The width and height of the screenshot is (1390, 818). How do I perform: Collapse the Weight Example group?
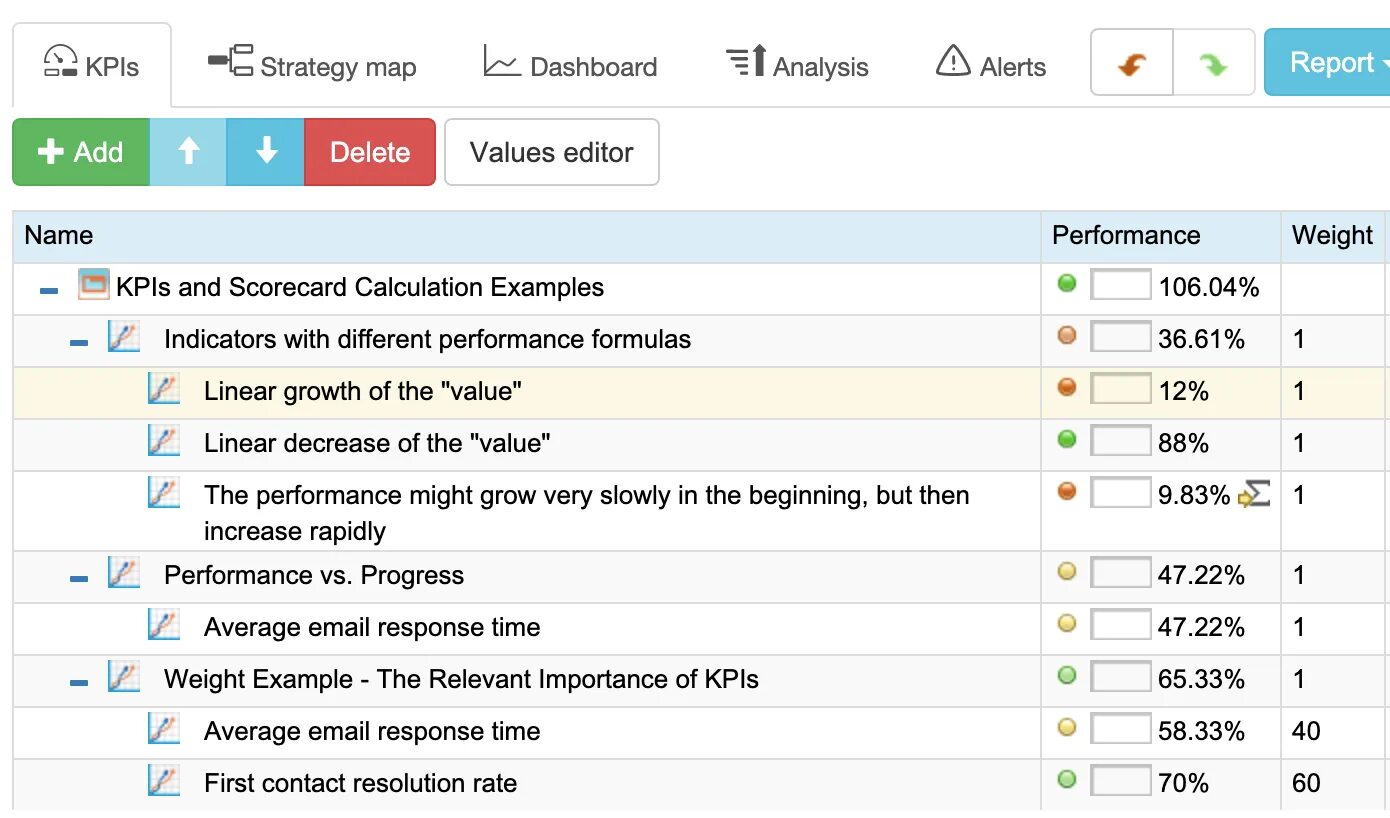point(79,682)
